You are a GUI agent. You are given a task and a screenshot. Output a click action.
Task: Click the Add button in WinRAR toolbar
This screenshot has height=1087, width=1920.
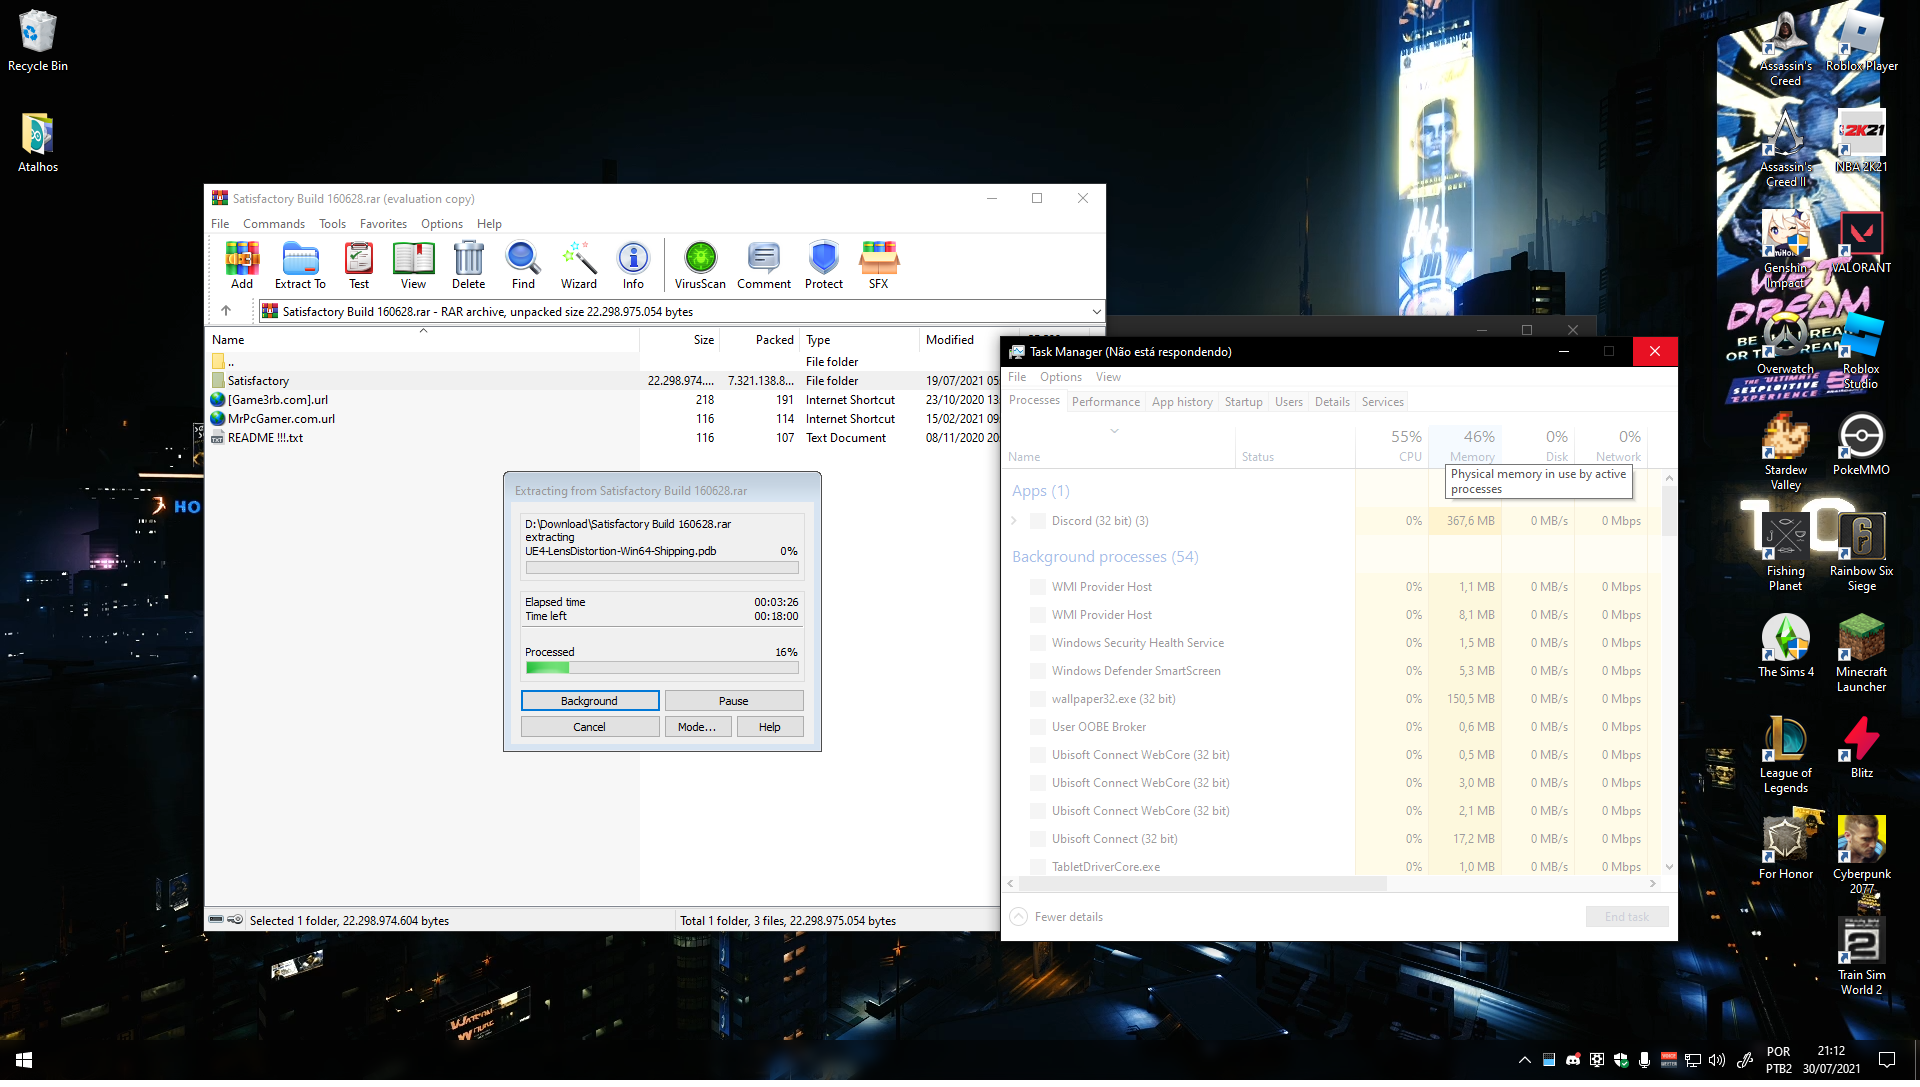coord(242,265)
